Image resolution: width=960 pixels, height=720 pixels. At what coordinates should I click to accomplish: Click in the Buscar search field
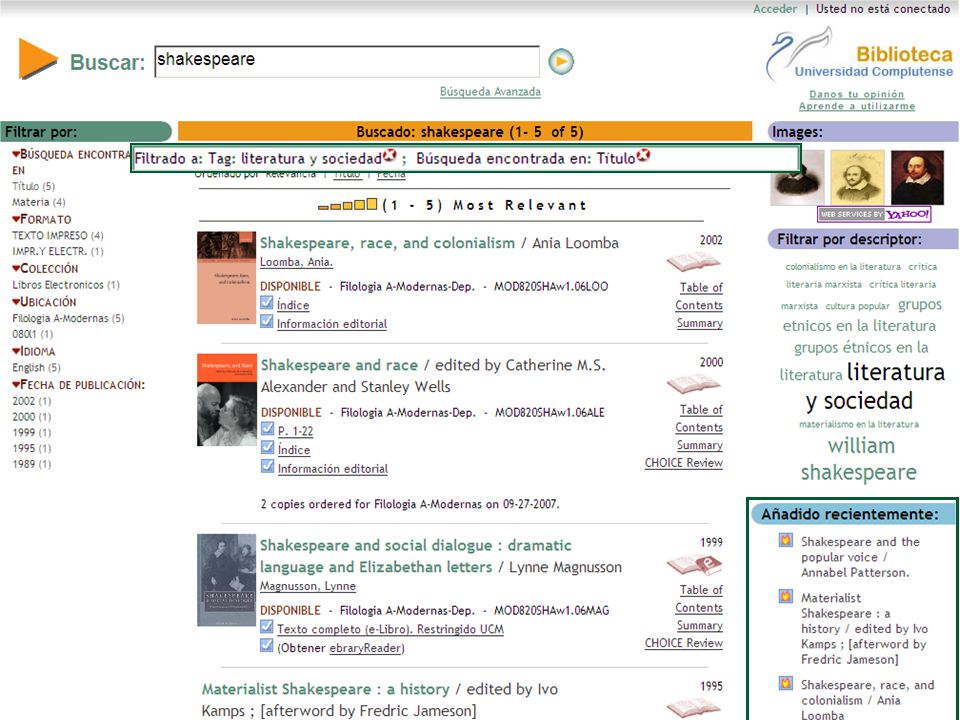(347, 61)
